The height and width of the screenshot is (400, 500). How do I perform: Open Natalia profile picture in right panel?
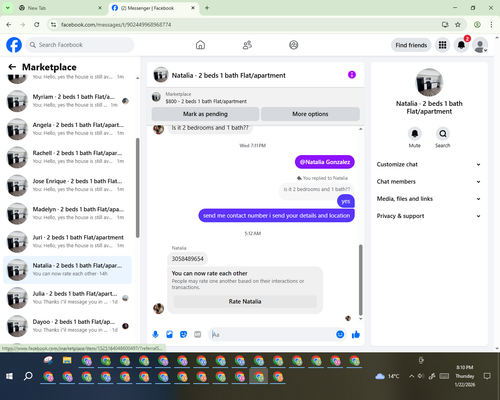(x=429, y=82)
